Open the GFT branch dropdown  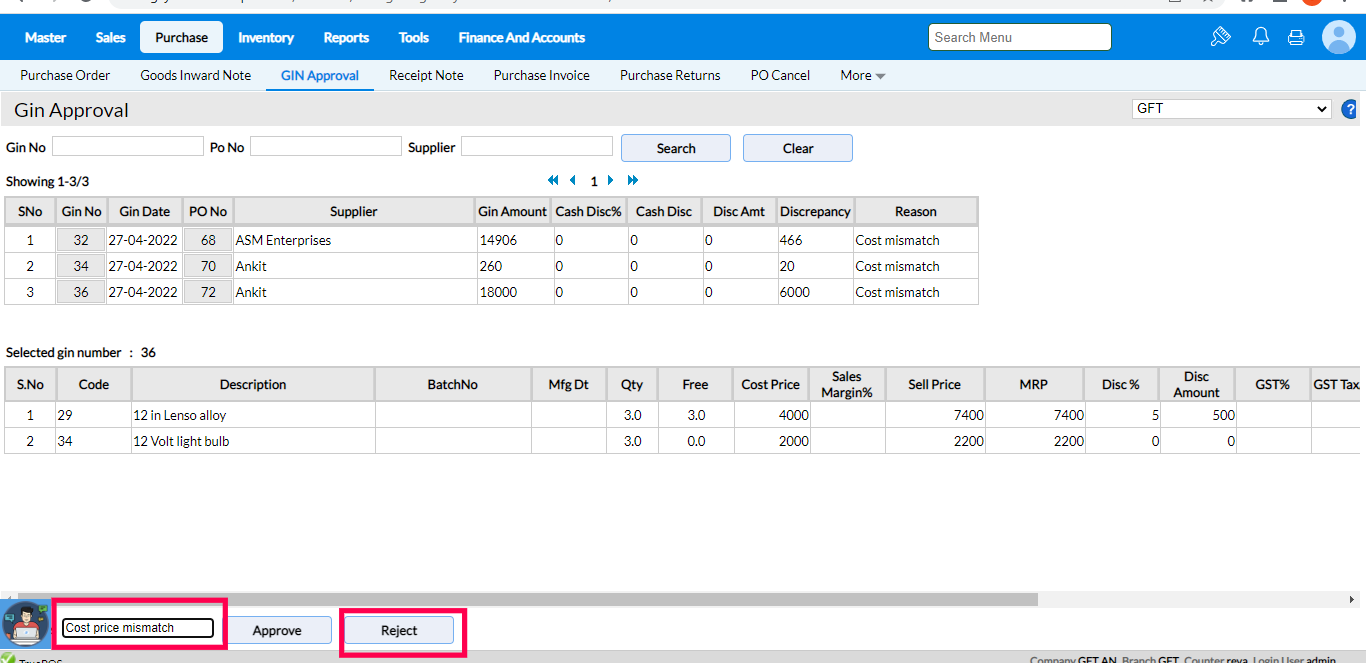click(x=1231, y=109)
